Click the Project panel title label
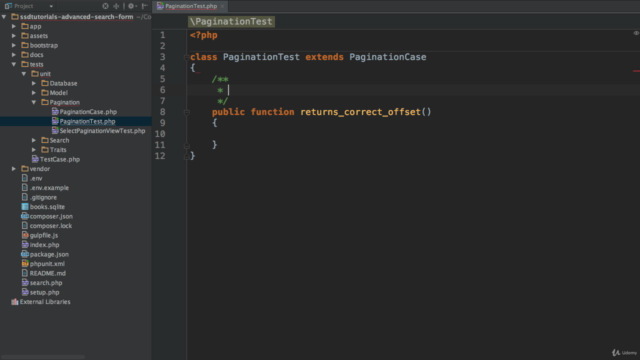The width and height of the screenshot is (640, 360). coord(23,6)
